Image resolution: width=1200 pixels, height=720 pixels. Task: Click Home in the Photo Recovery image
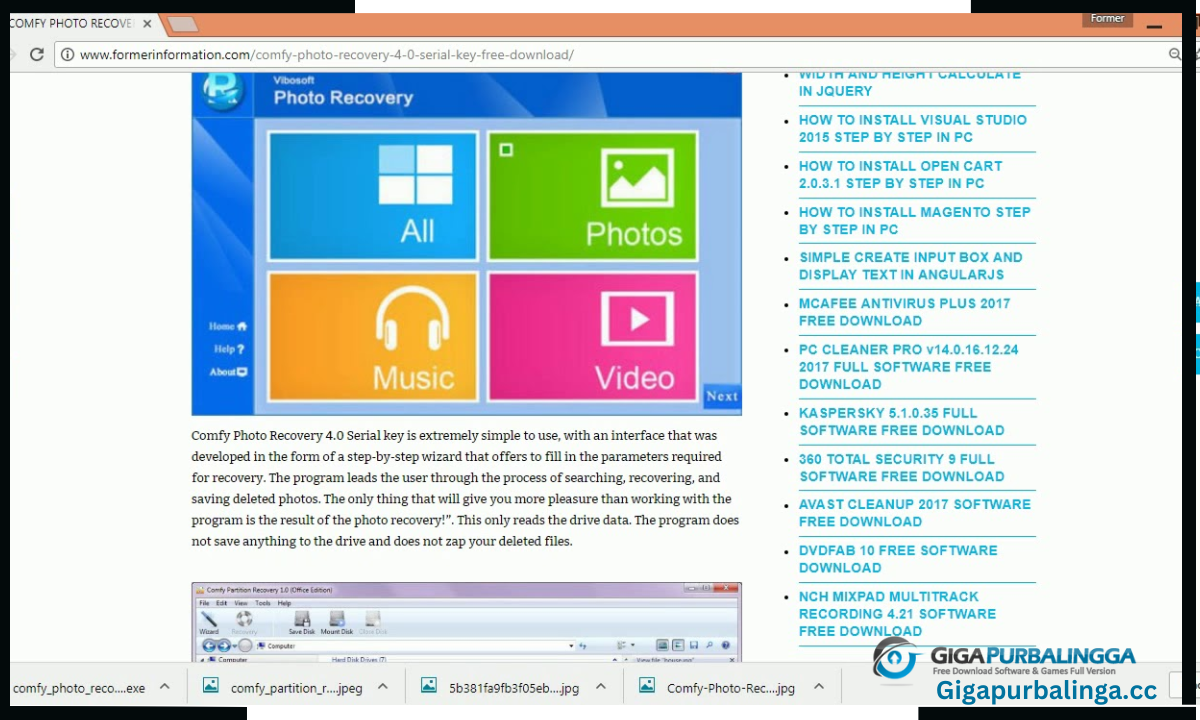(x=227, y=326)
